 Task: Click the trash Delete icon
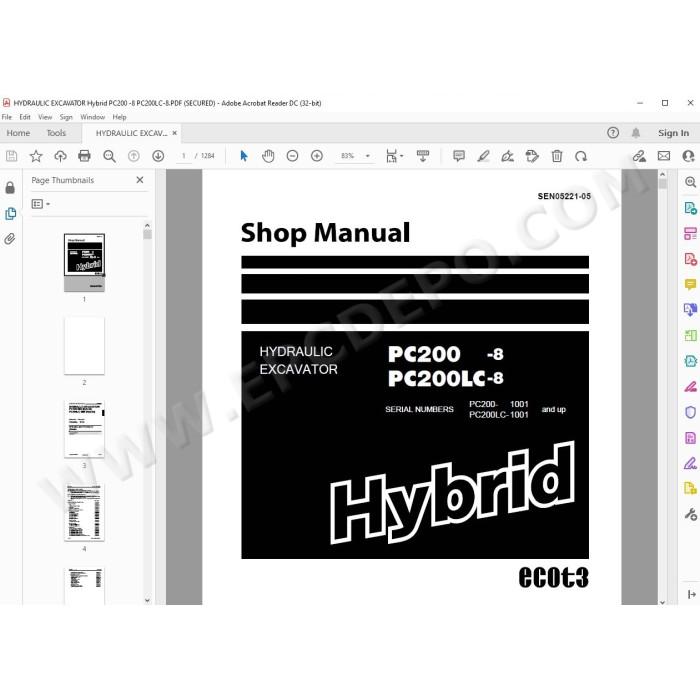(557, 156)
